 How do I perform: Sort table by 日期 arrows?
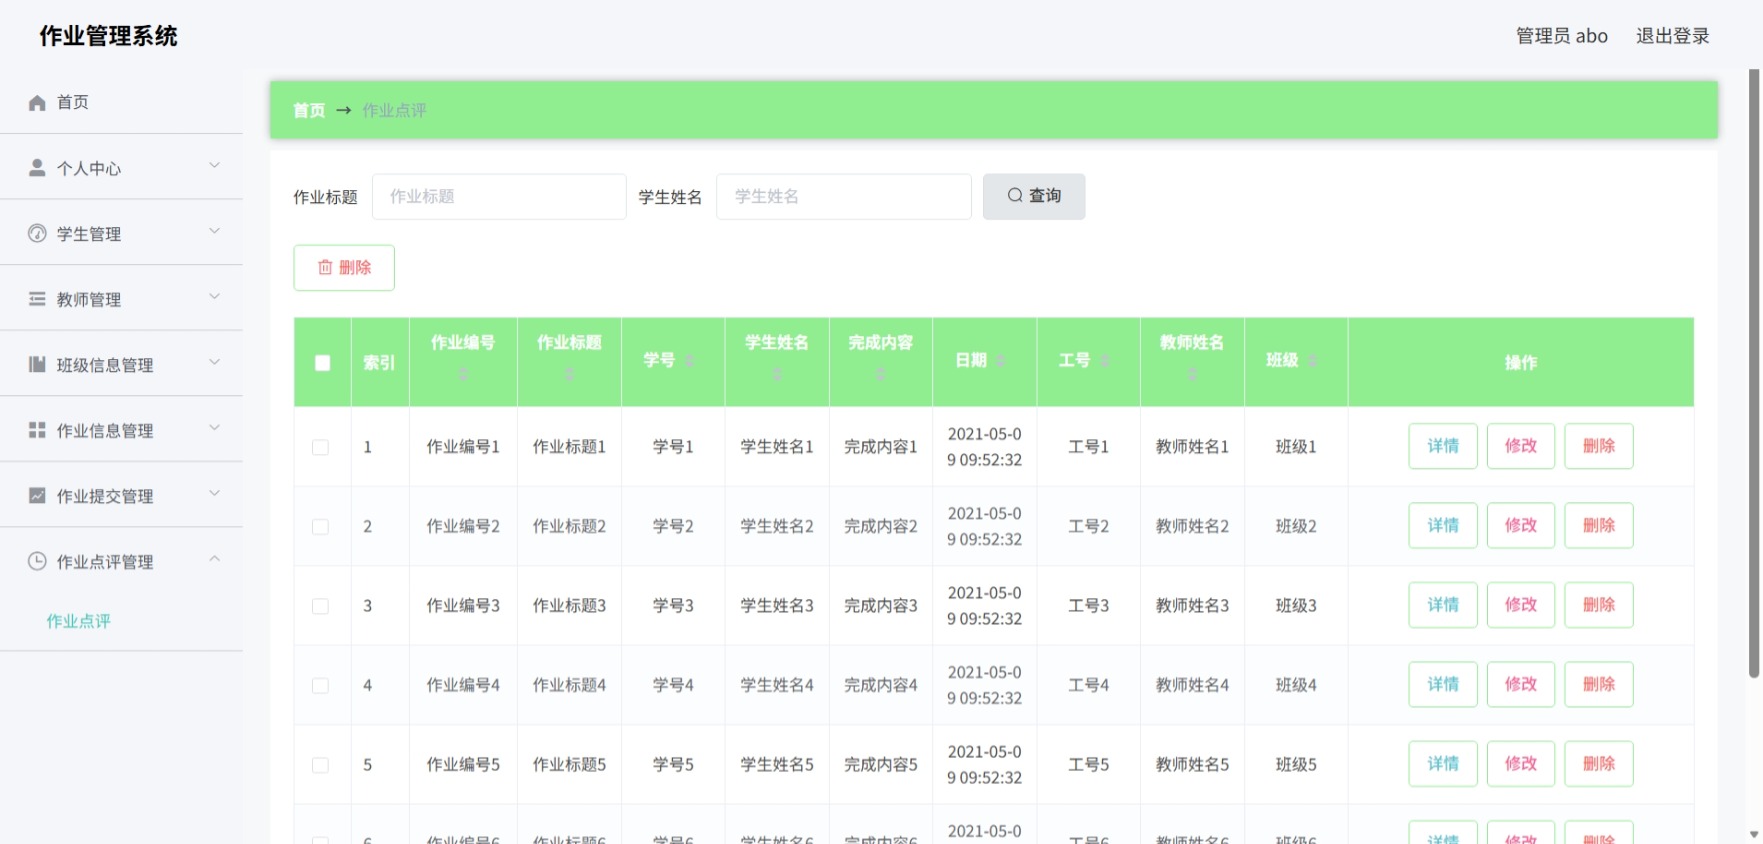[1001, 360]
